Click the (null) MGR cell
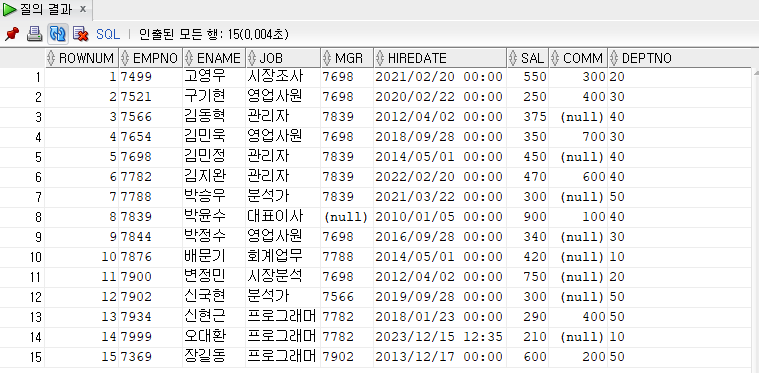 coord(347,217)
